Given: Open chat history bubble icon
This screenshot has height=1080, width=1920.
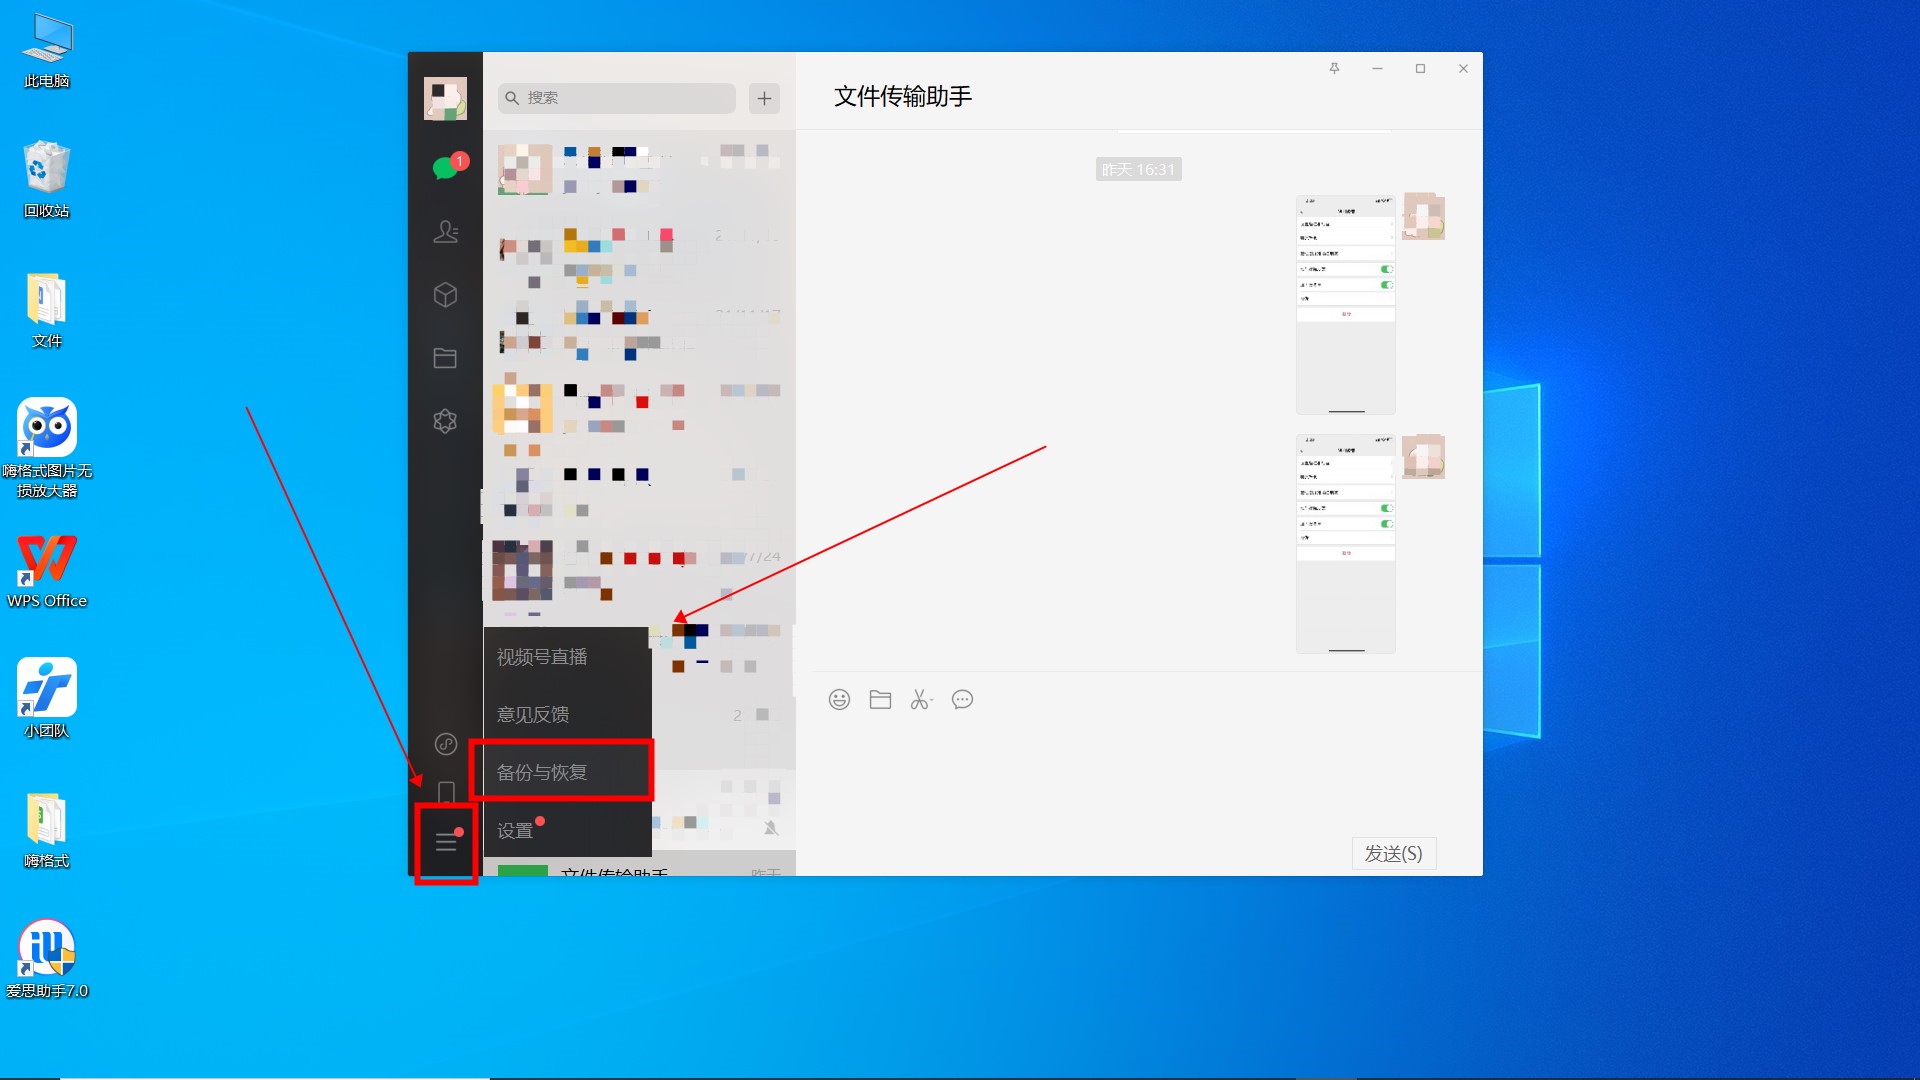Looking at the screenshot, I should (x=962, y=700).
